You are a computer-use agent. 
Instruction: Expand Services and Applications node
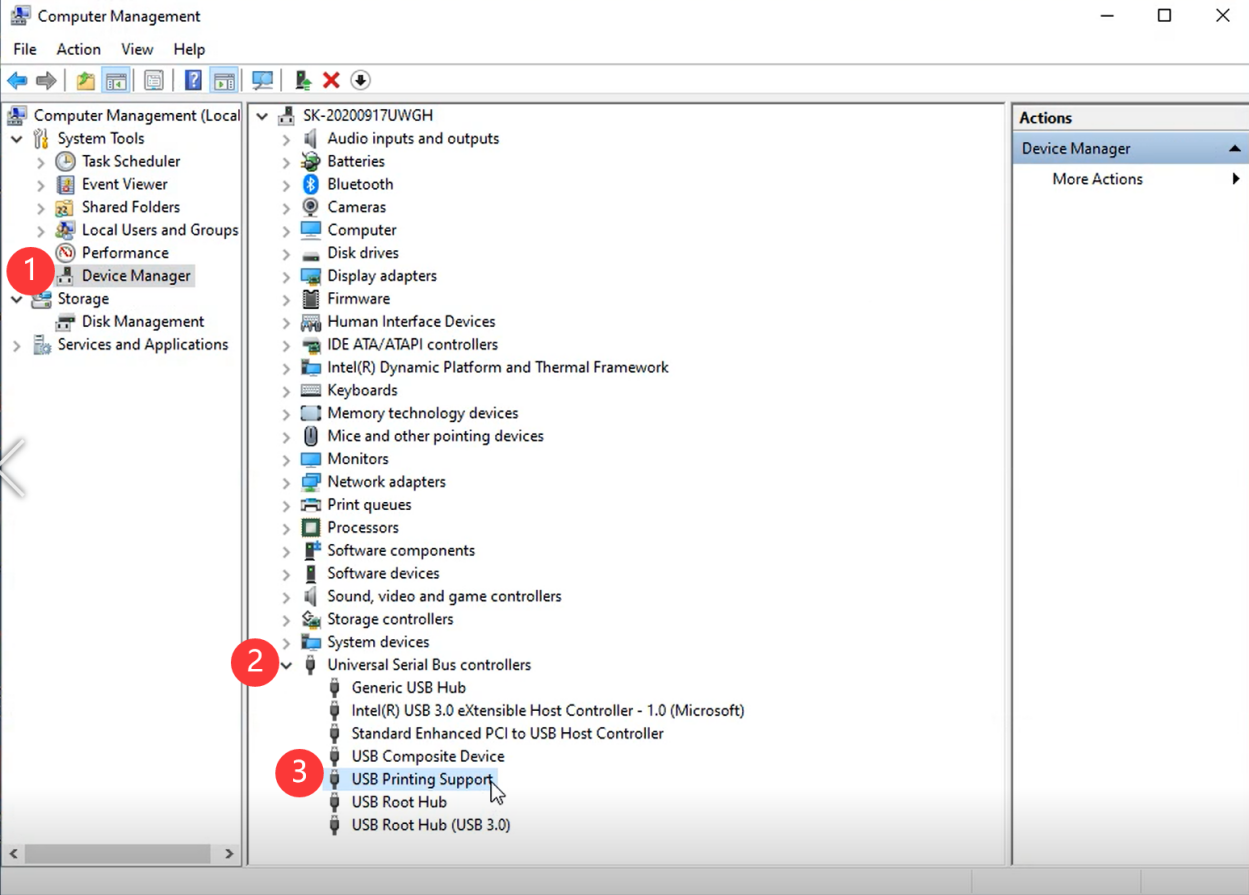[17, 345]
